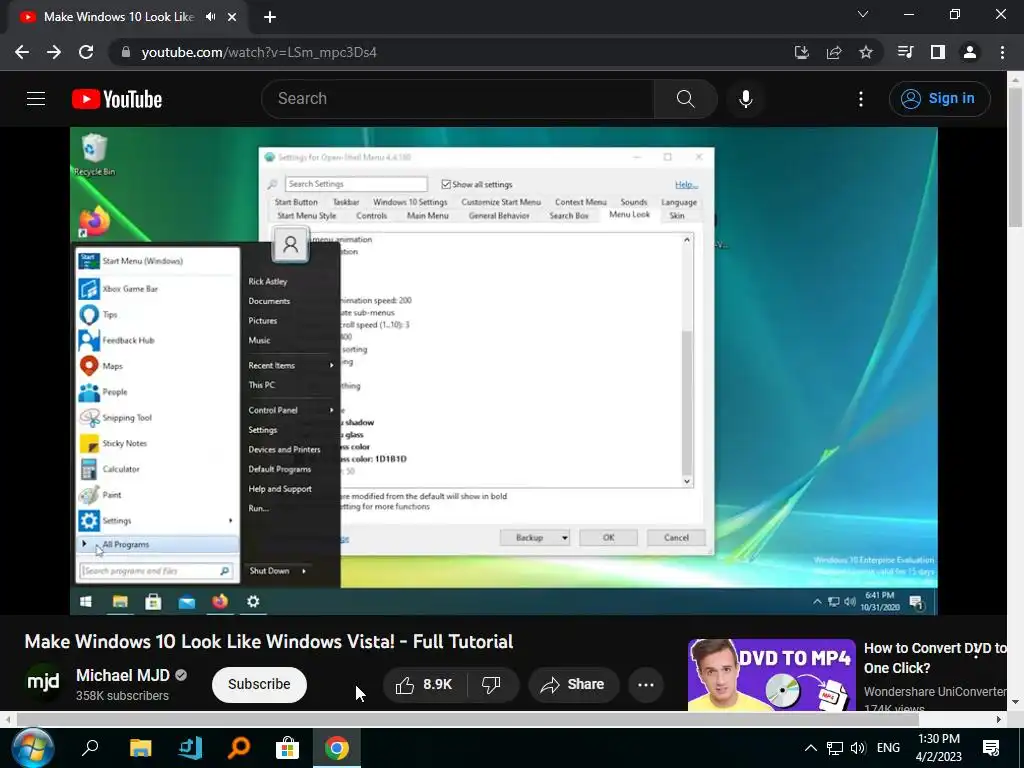The height and width of the screenshot is (768, 1024).
Task: Open the Windows Start orb
Action: point(32,748)
